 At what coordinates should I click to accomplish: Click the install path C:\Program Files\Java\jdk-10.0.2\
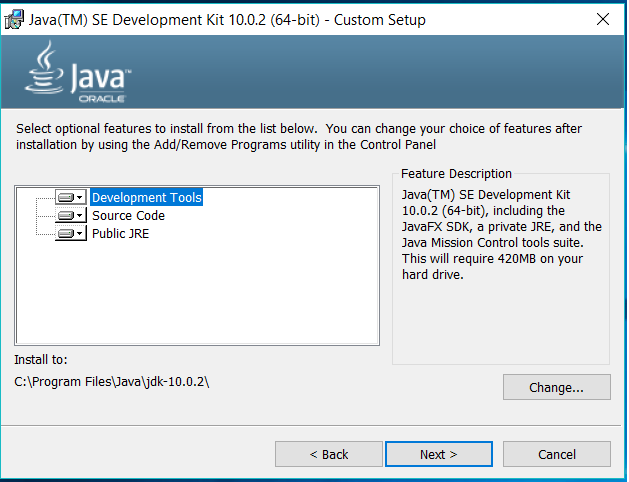pyautogui.click(x=112, y=381)
